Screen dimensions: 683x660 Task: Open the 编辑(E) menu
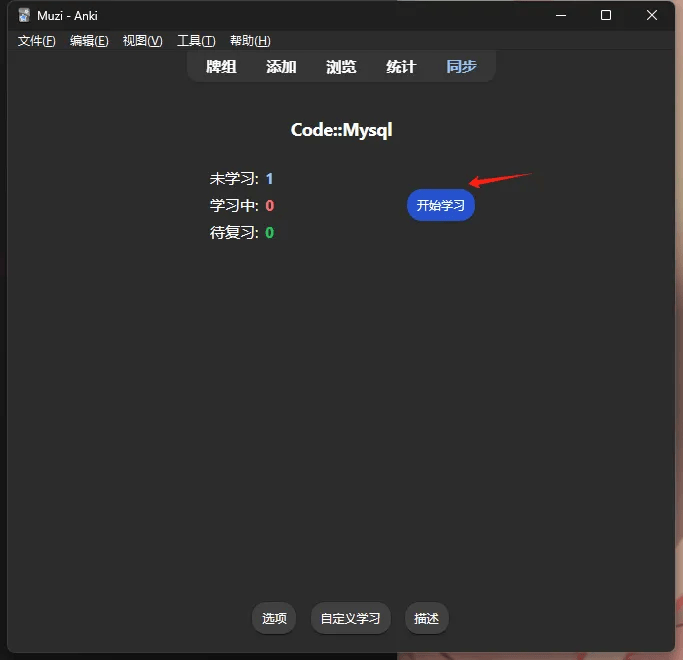click(89, 41)
